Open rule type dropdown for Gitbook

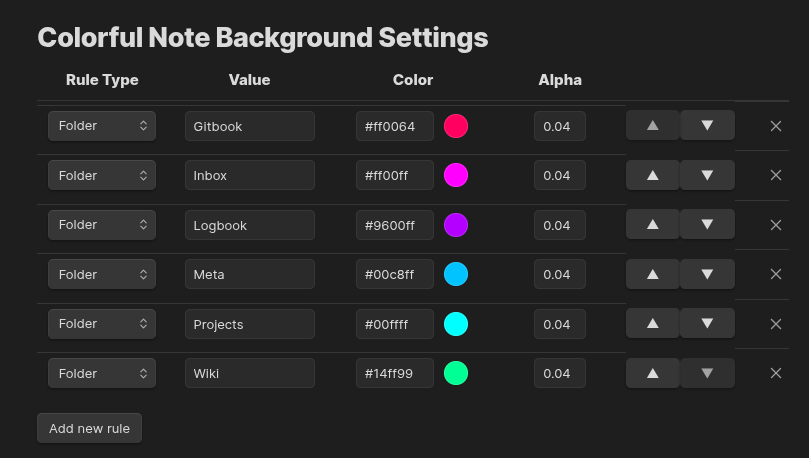point(102,126)
